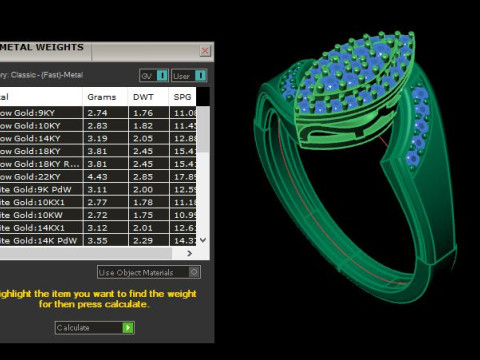Select the White Gold:14K PdW row
Image resolution: width=480 pixels, height=360 pixels.
[98, 240]
